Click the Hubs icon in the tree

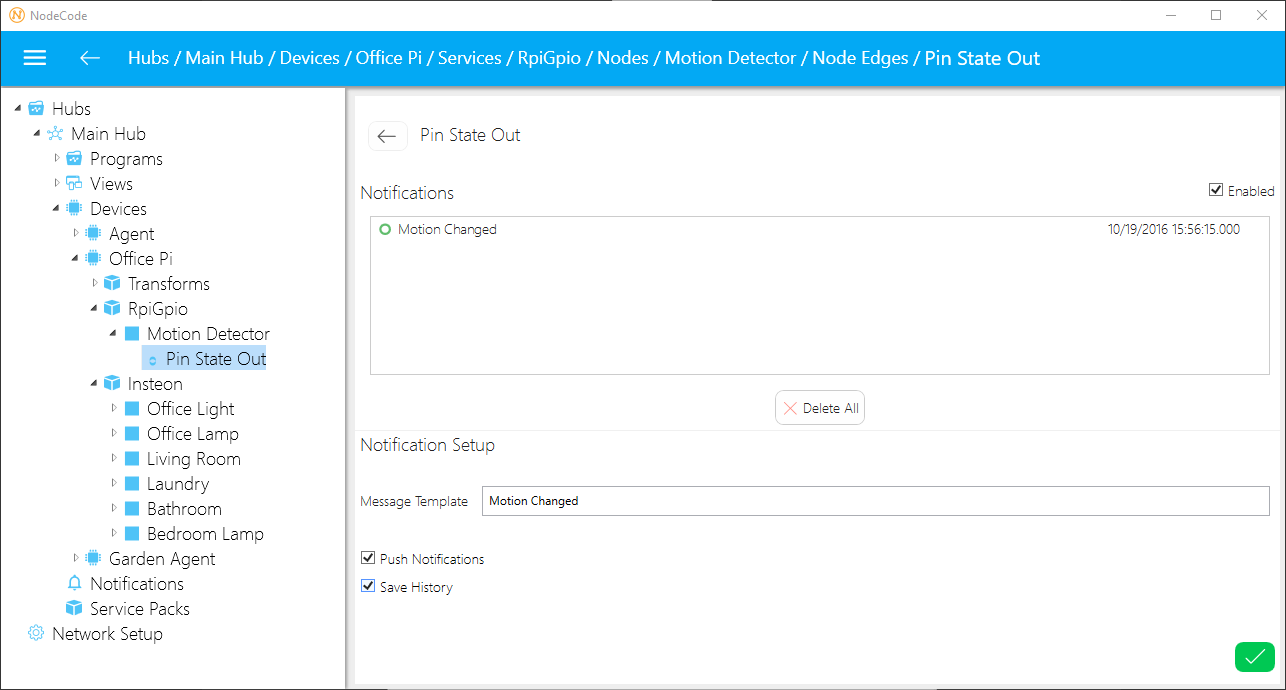pos(36,109)
